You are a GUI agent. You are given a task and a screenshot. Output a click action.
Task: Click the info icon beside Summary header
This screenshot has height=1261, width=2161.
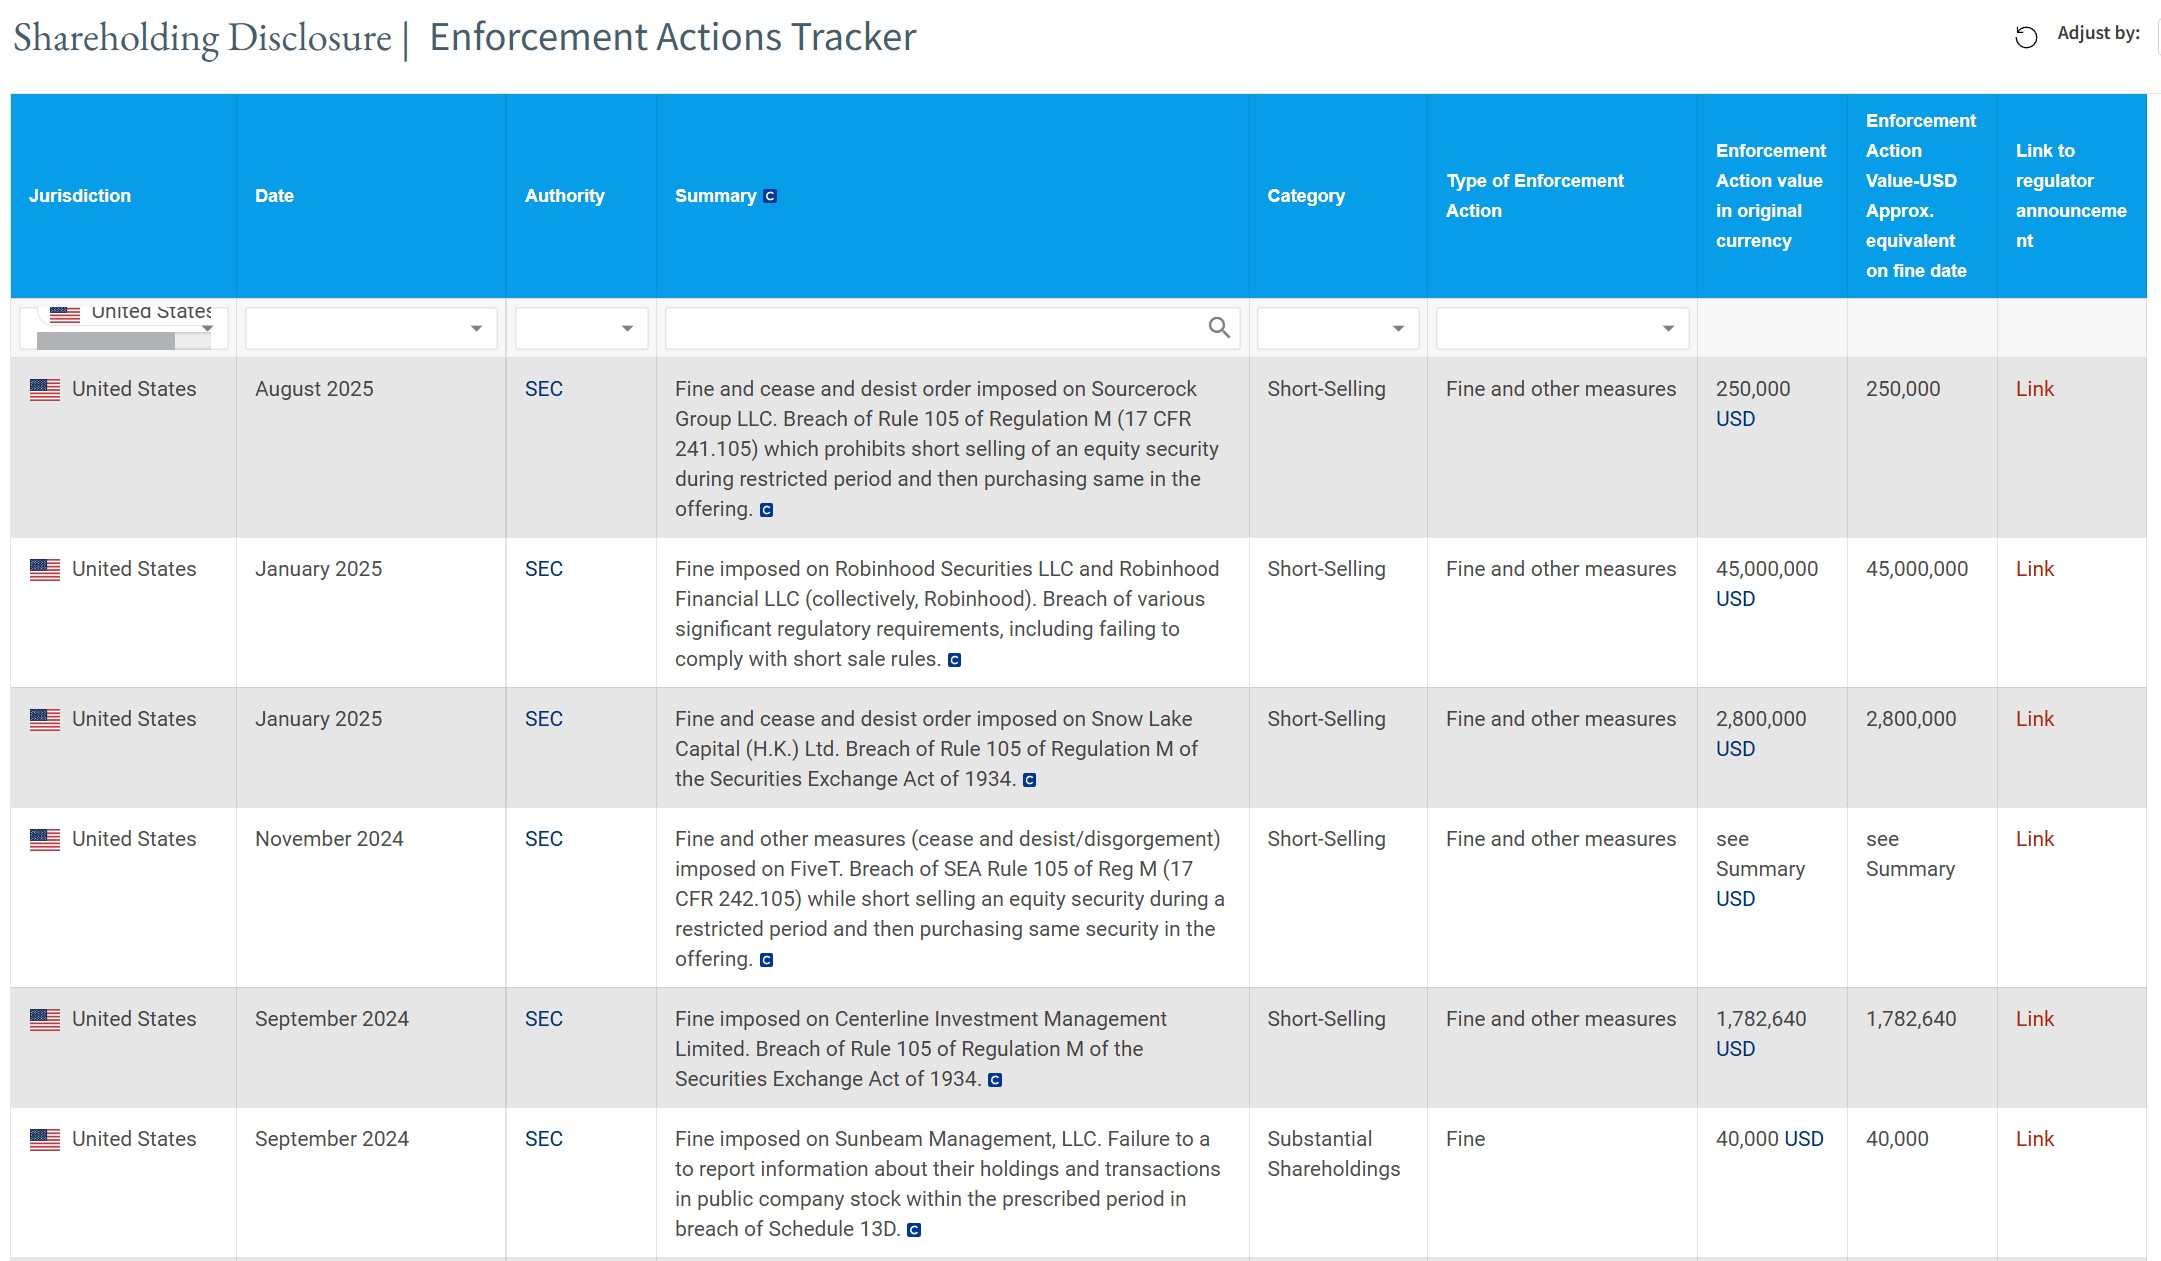(x=770, y=196)
